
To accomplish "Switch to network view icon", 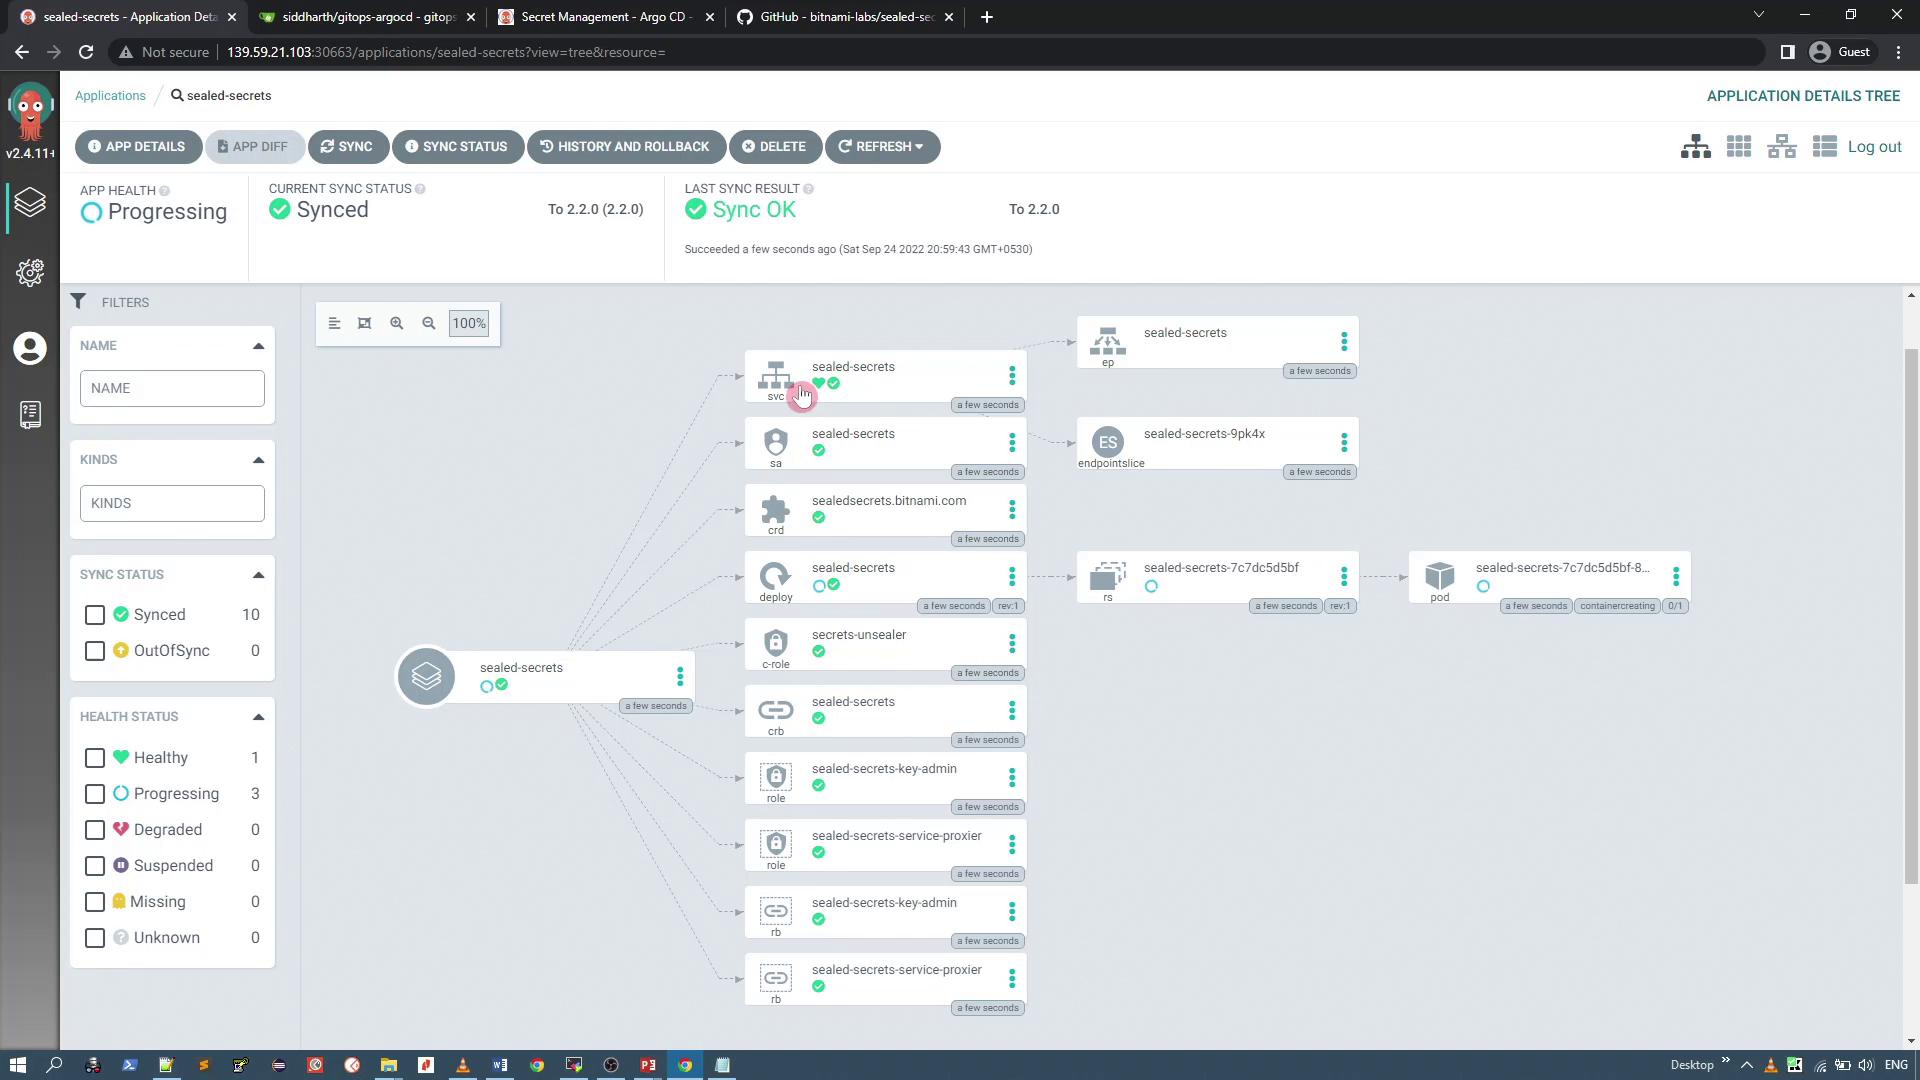I will coord(1782,147).
